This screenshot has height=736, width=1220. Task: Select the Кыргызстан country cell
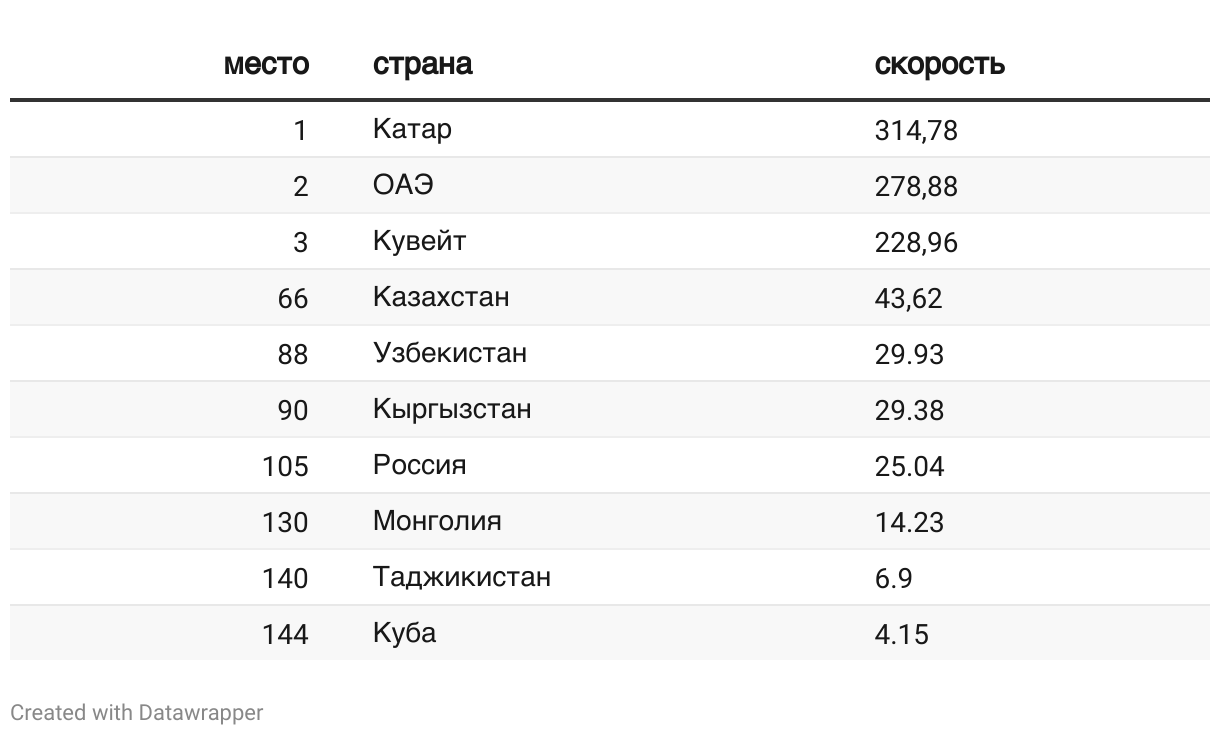[452, 409]
